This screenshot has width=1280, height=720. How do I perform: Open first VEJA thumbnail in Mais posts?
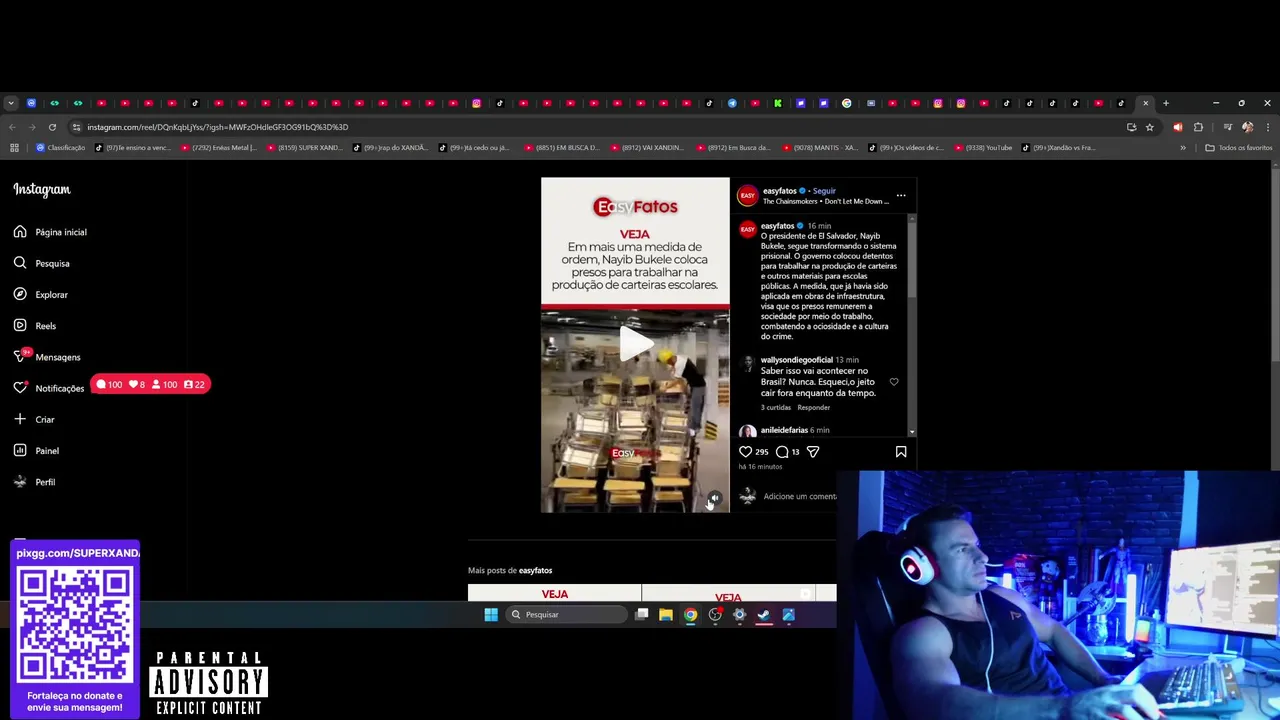(x=554, y=593)
